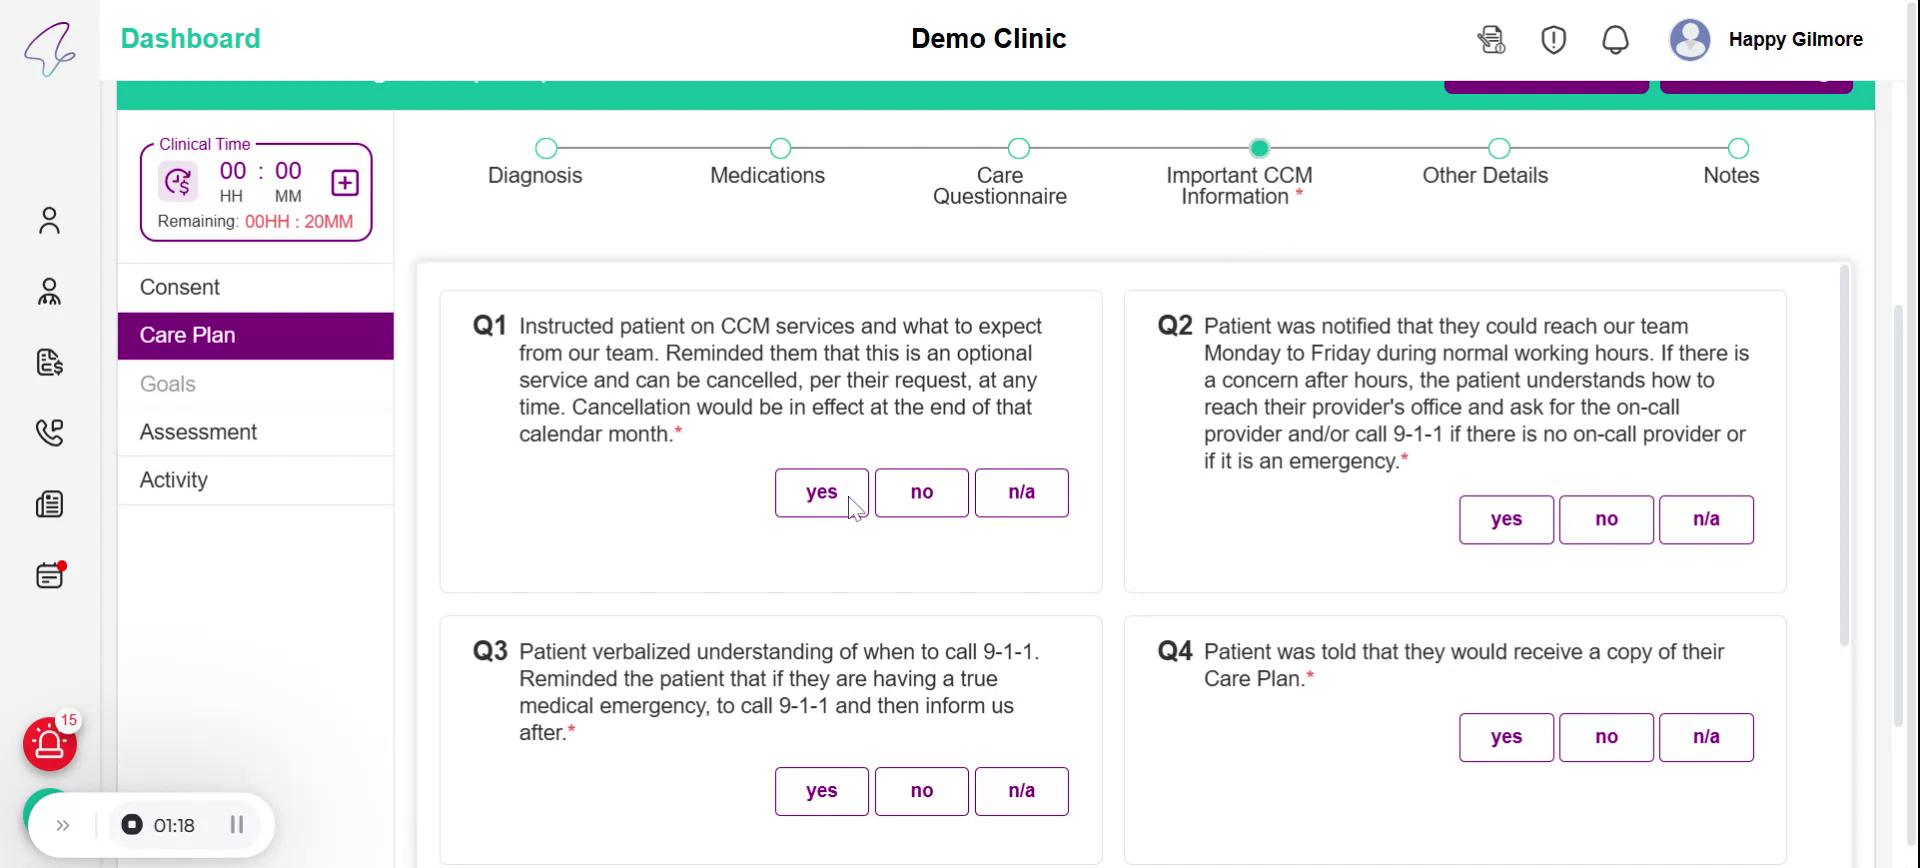Click the phone calls icon in sidebar
The image size is (1920, 868).
[x=49, y=432]
